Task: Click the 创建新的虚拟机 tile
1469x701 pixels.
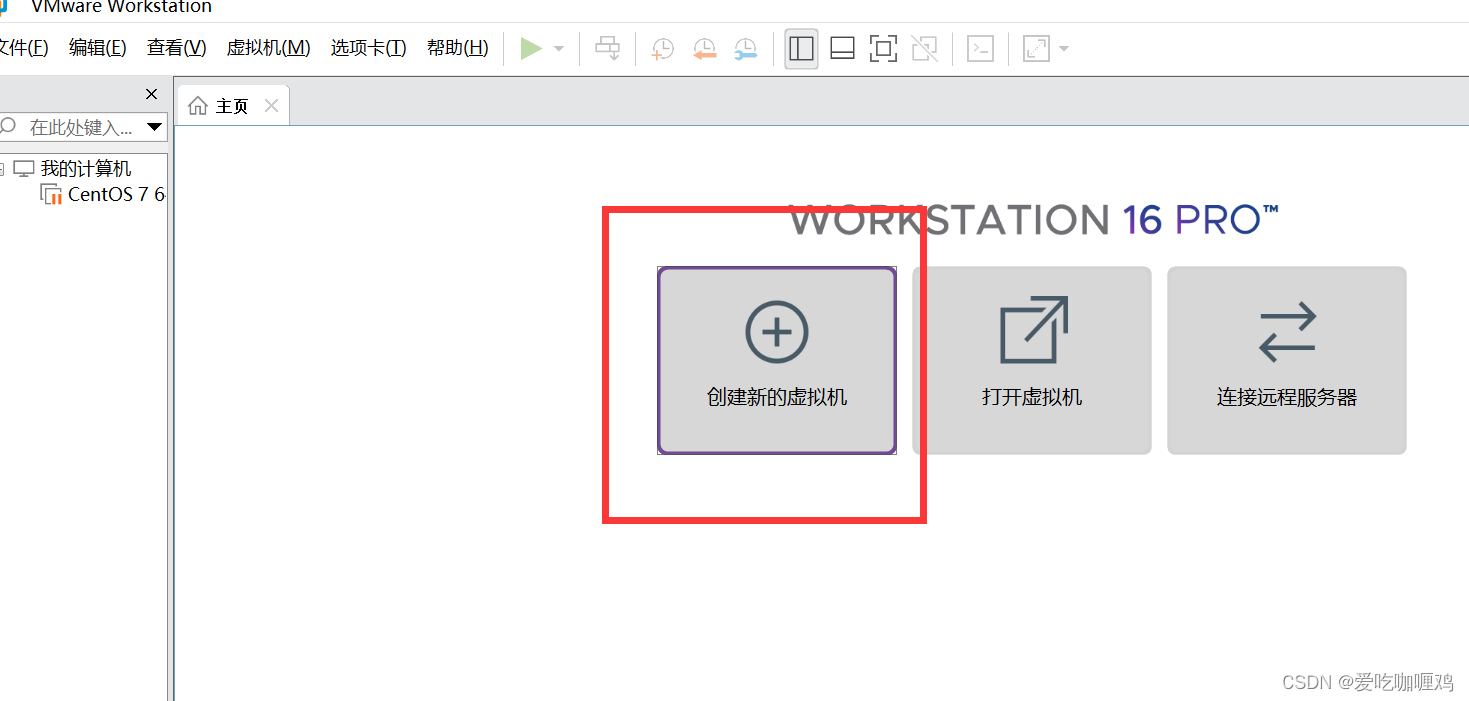Action: click(x=777, y=360)
